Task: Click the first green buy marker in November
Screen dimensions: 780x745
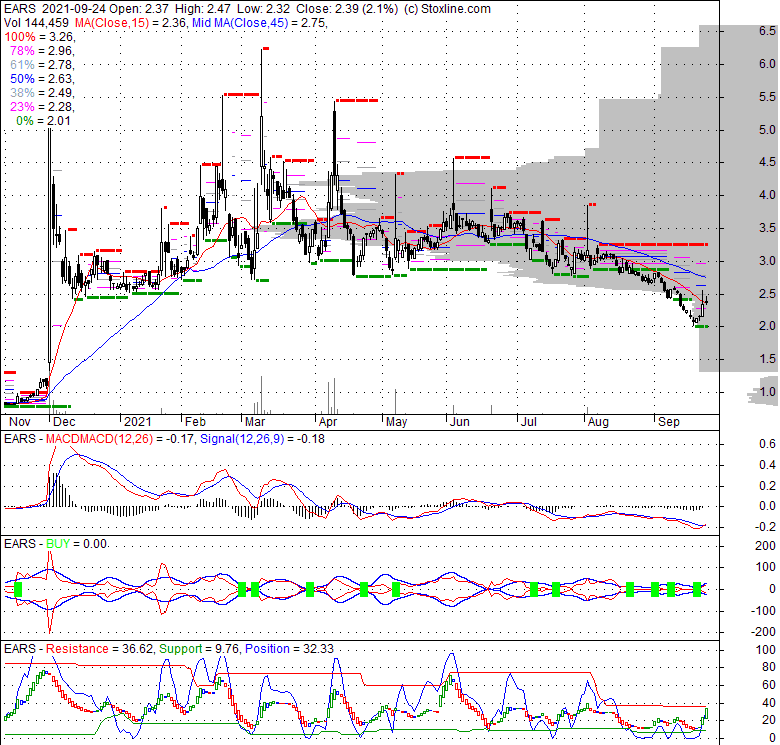Action: 18,589
